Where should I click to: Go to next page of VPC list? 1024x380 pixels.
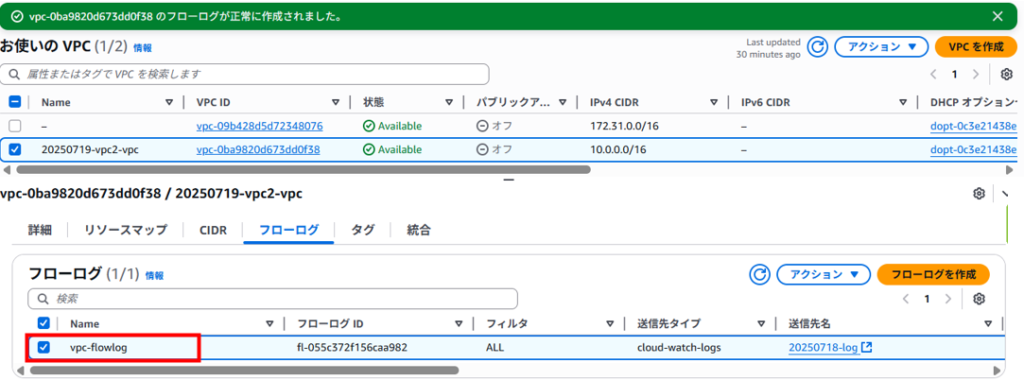(976, 74)
